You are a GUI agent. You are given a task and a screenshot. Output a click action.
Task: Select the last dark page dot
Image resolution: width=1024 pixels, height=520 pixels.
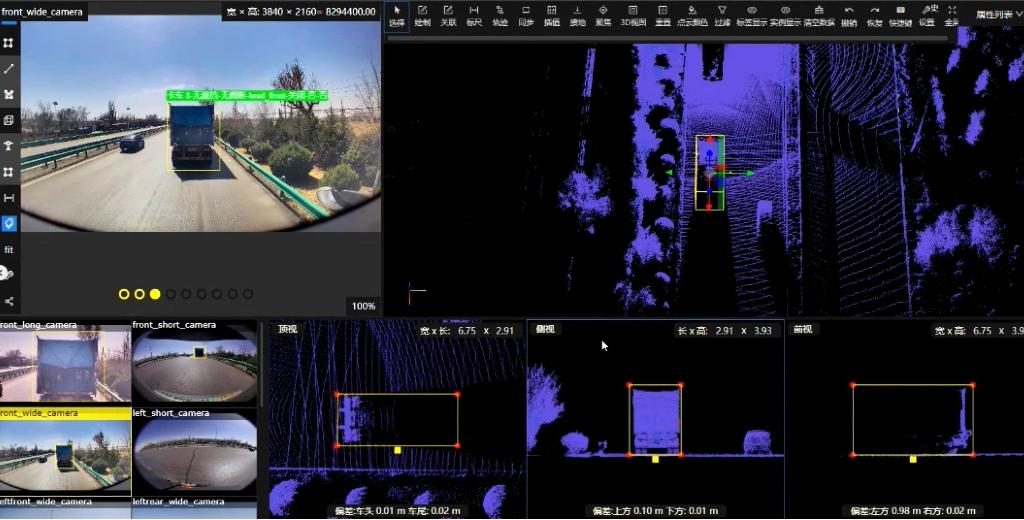248,294
